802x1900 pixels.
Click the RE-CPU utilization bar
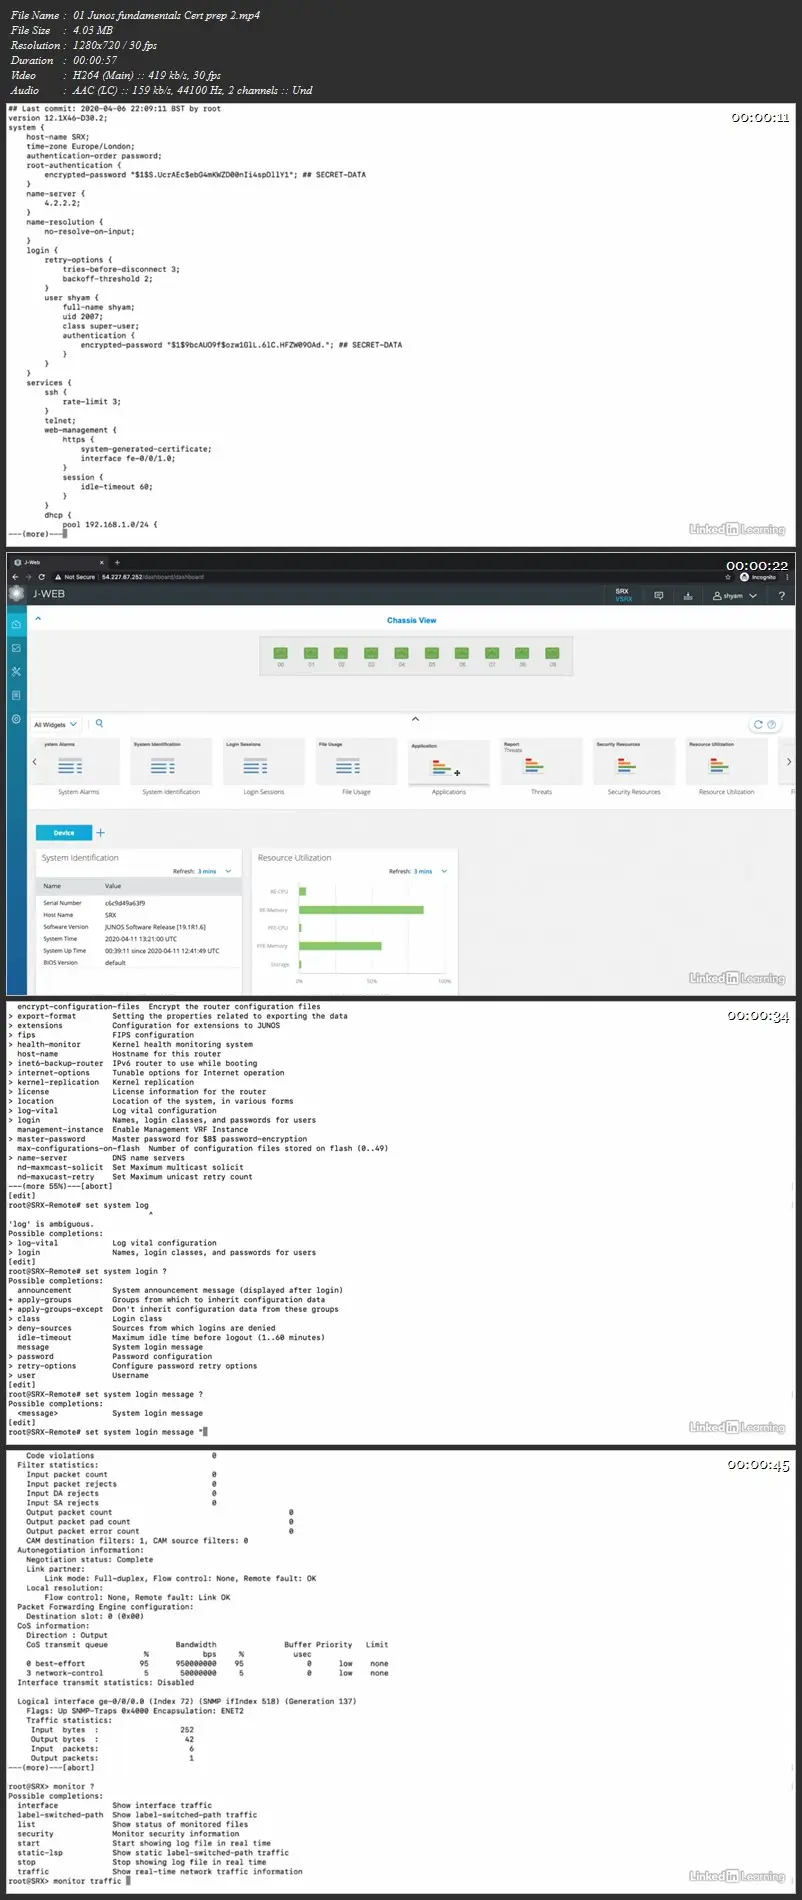pos(302,891)
